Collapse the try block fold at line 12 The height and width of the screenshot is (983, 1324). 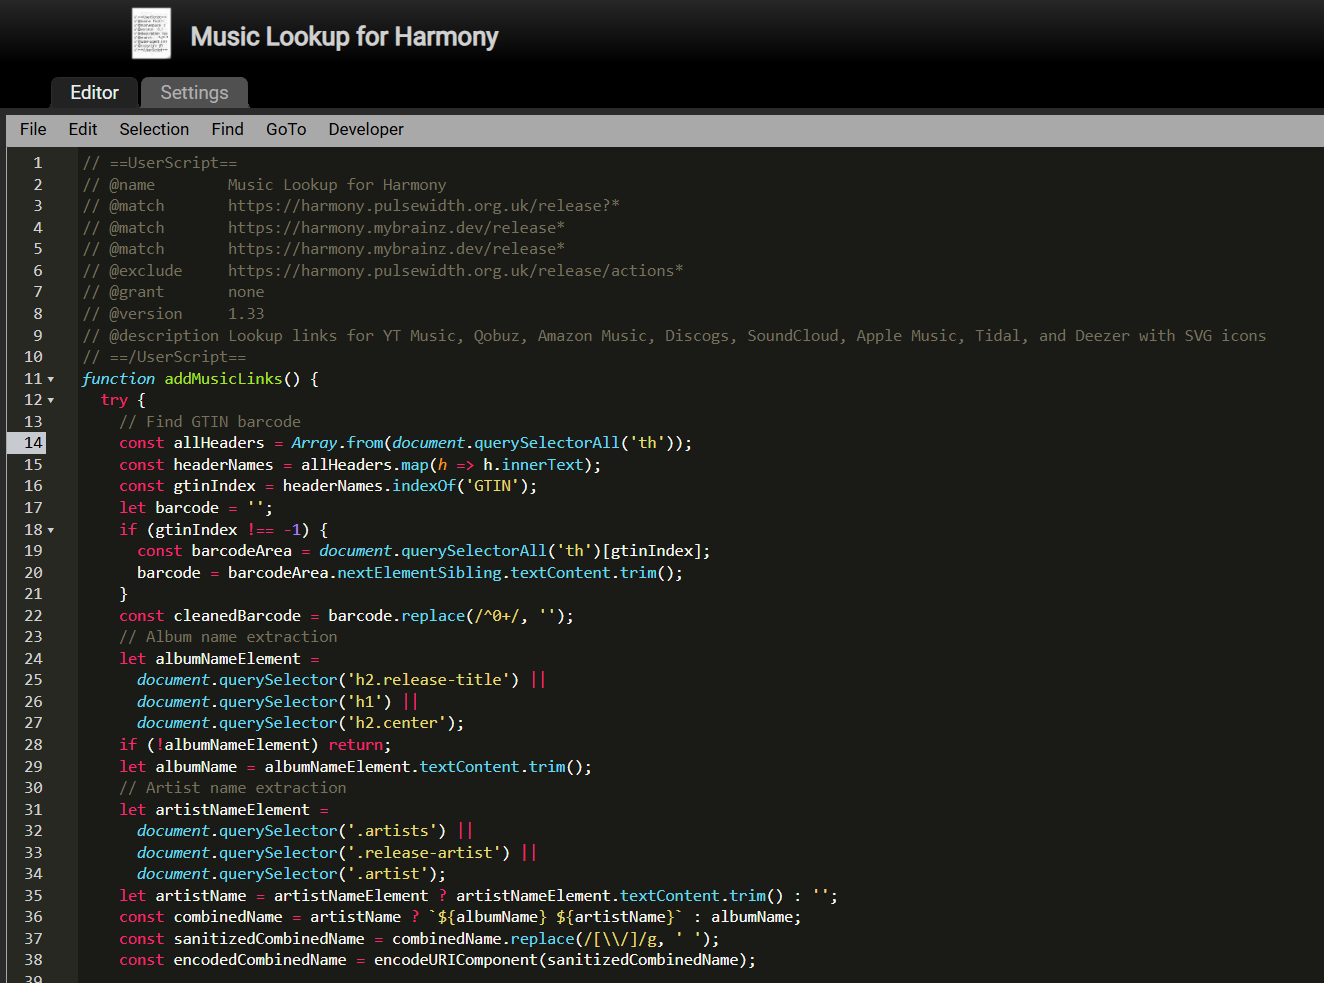[x=51, y=400]
